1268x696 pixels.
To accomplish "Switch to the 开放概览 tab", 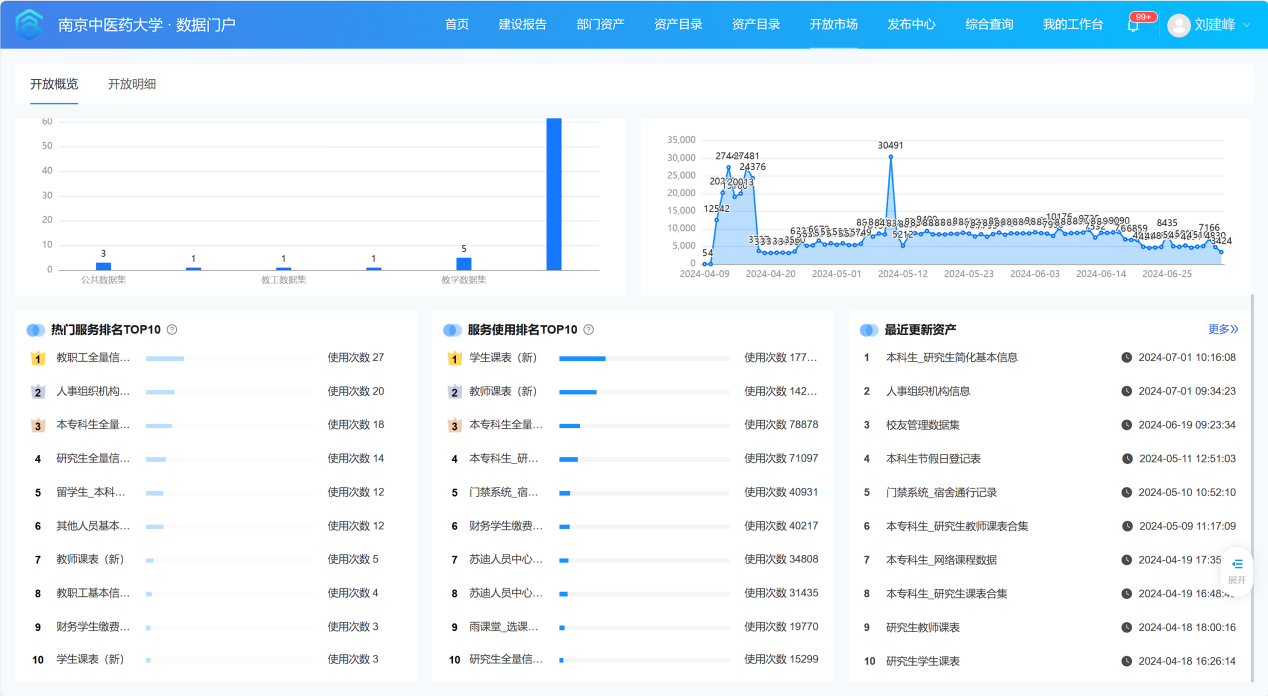I will tap(54, 84).
